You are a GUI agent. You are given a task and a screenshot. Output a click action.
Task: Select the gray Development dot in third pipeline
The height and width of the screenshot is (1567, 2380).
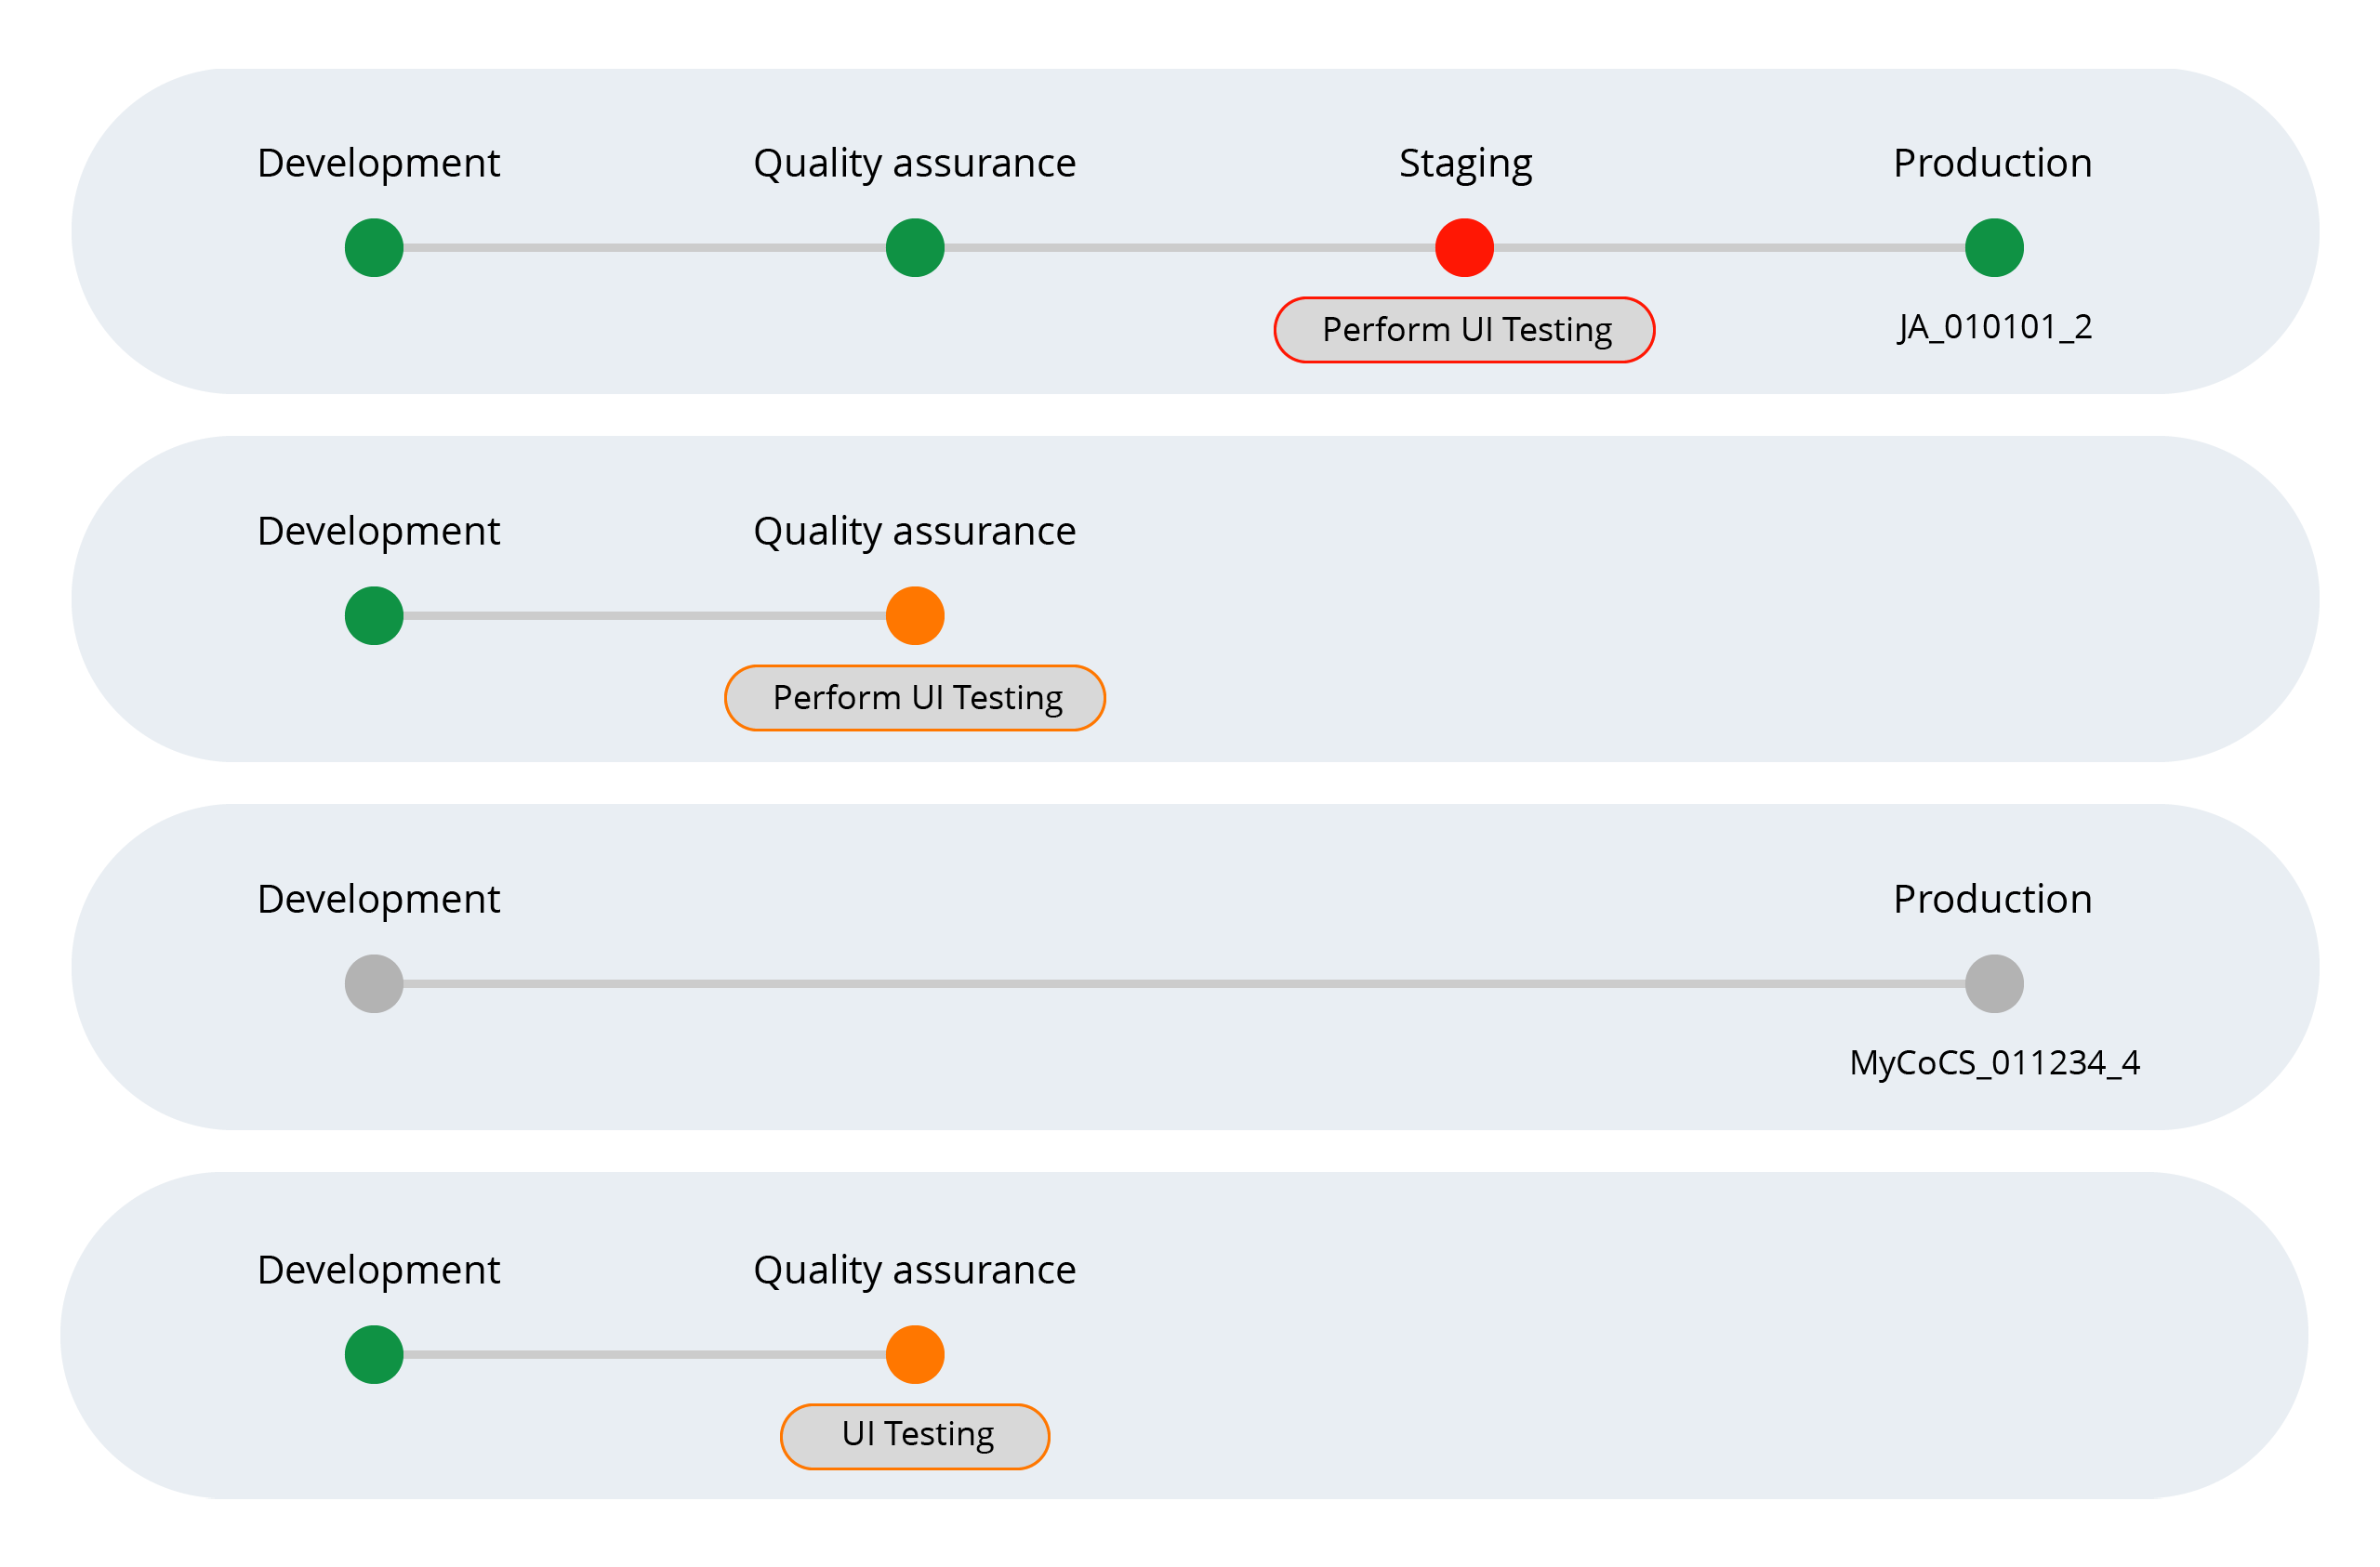pyautogui.click(x=374, y=984)
